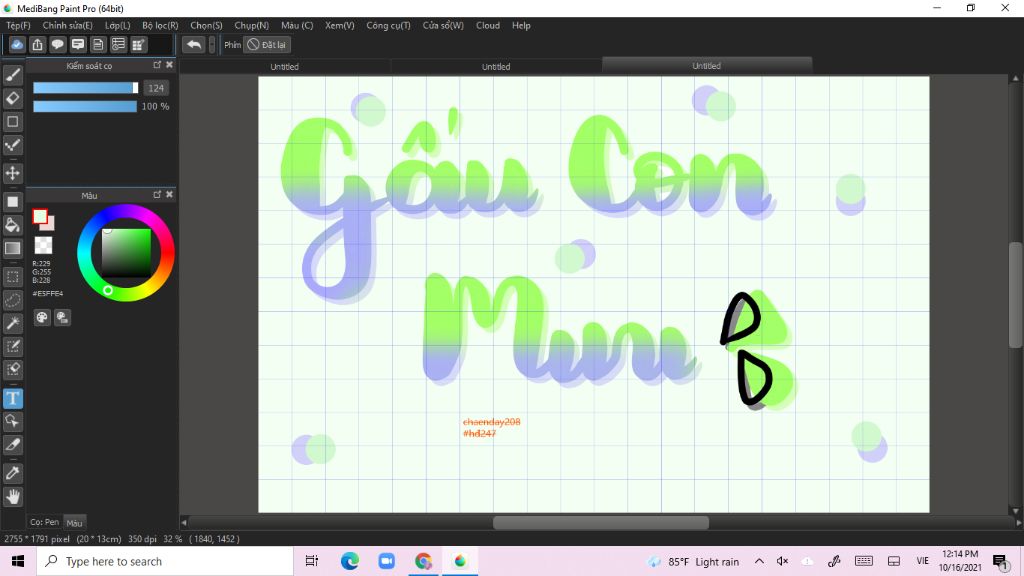This screenshot has width=1024, height=576.
Task: Open the Chụp(N) menu
Action: pyautogui.click(x=251, y=25)
